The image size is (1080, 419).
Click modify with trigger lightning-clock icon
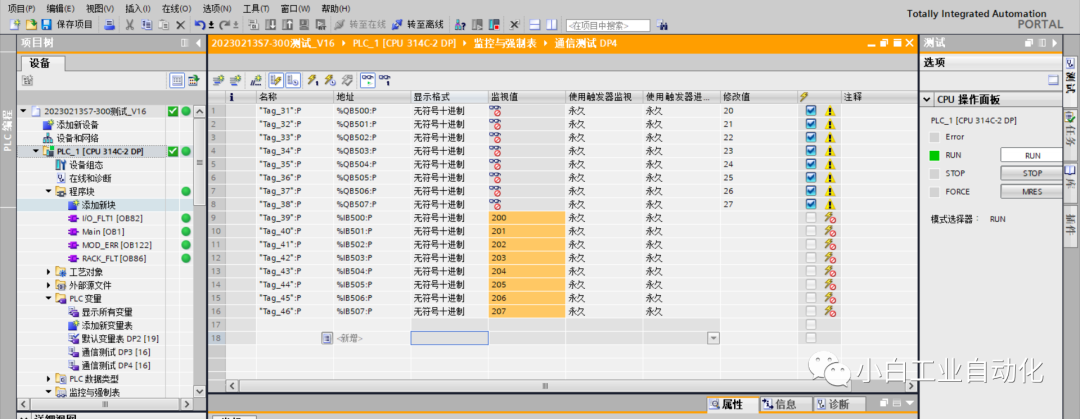tap(329, 80)
